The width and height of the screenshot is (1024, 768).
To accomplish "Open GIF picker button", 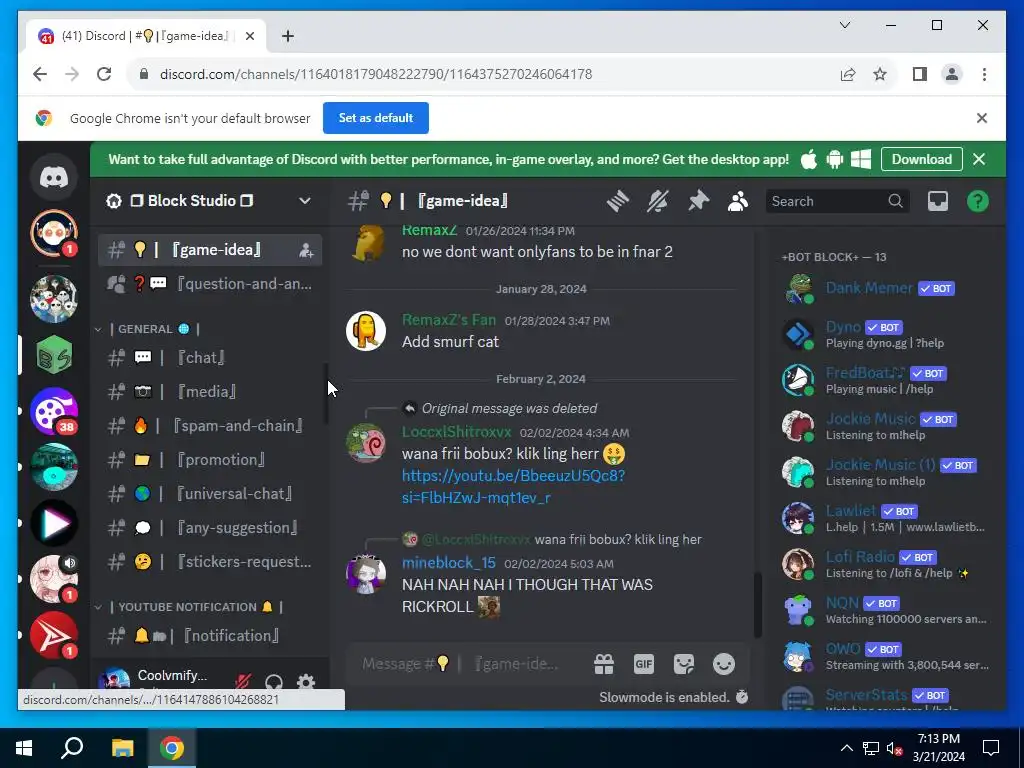I will pyautogui.click(x=643, y=664).
